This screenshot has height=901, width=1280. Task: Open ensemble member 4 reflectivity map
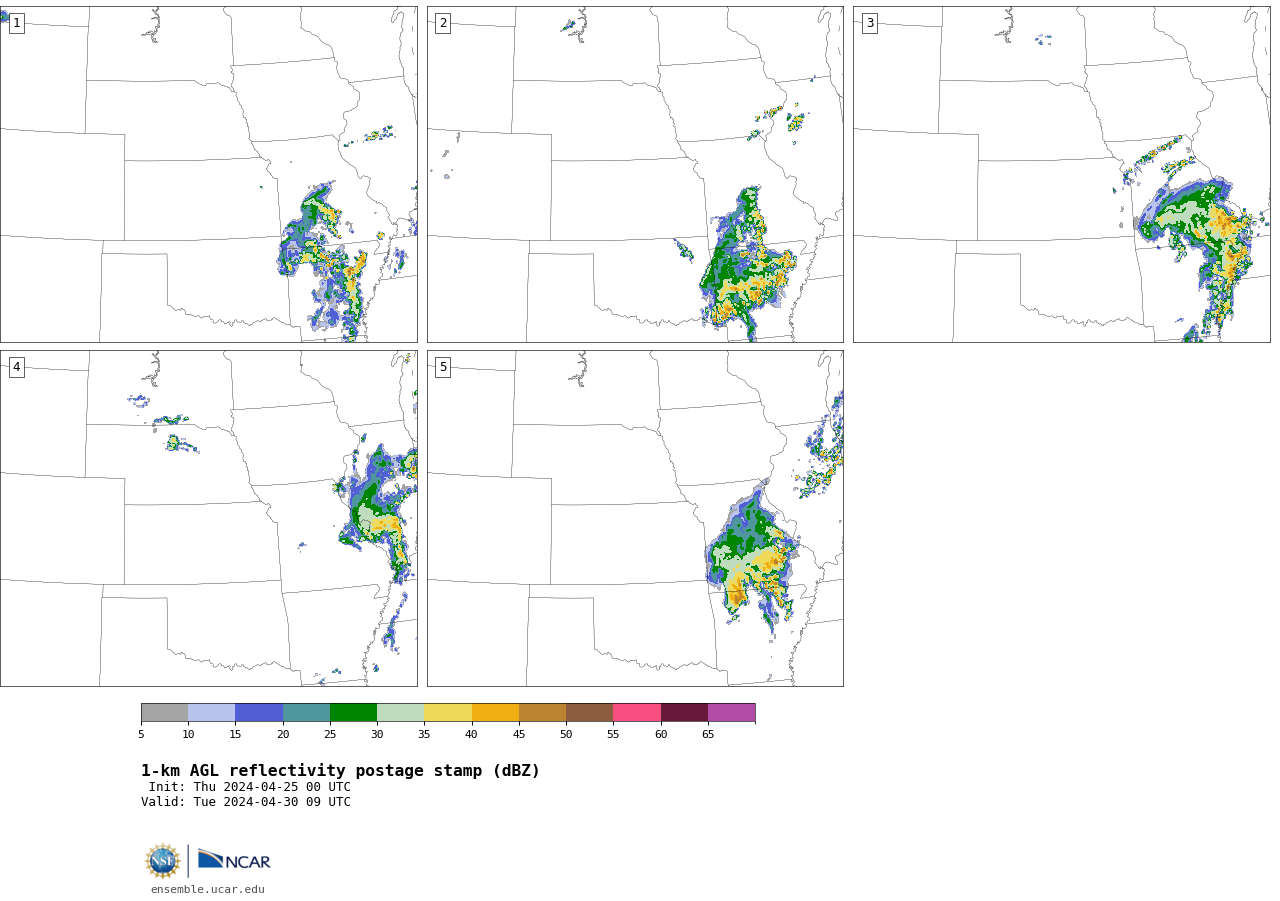pyautogui.click(x=208, y=518)
